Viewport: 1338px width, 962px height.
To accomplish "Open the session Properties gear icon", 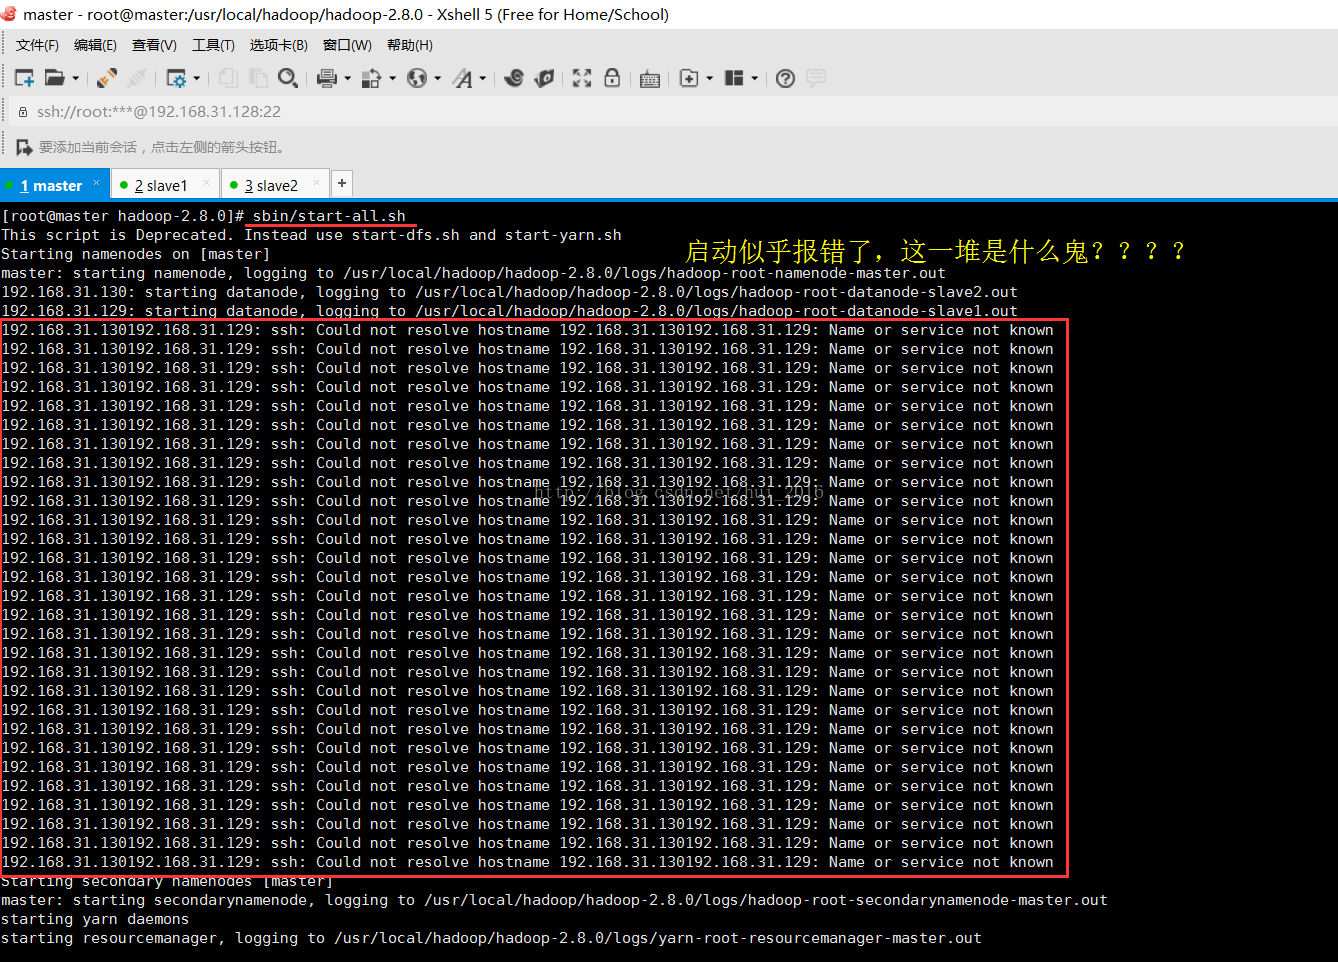I will pos(176,78).
